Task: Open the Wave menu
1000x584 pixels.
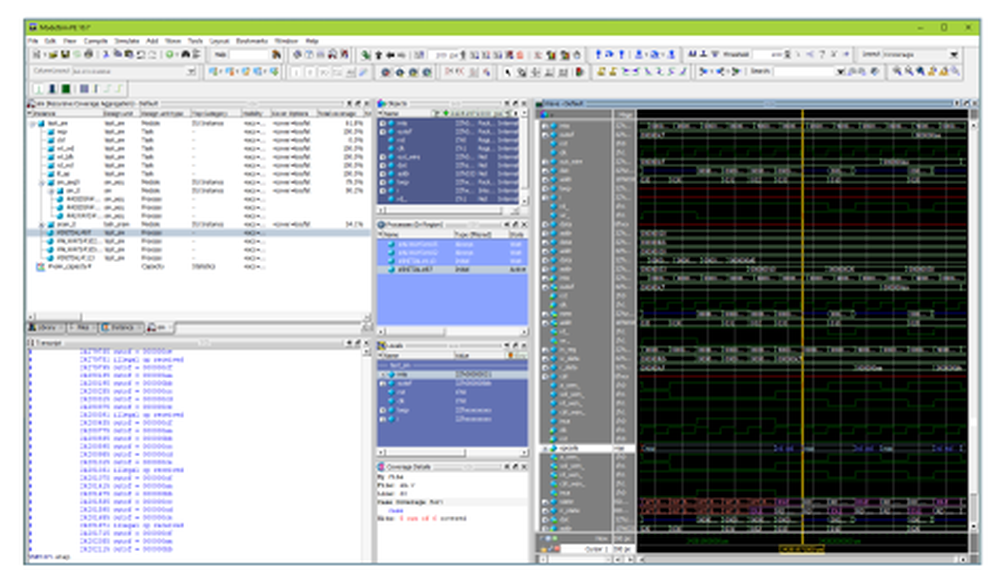Action: [173, 41]
